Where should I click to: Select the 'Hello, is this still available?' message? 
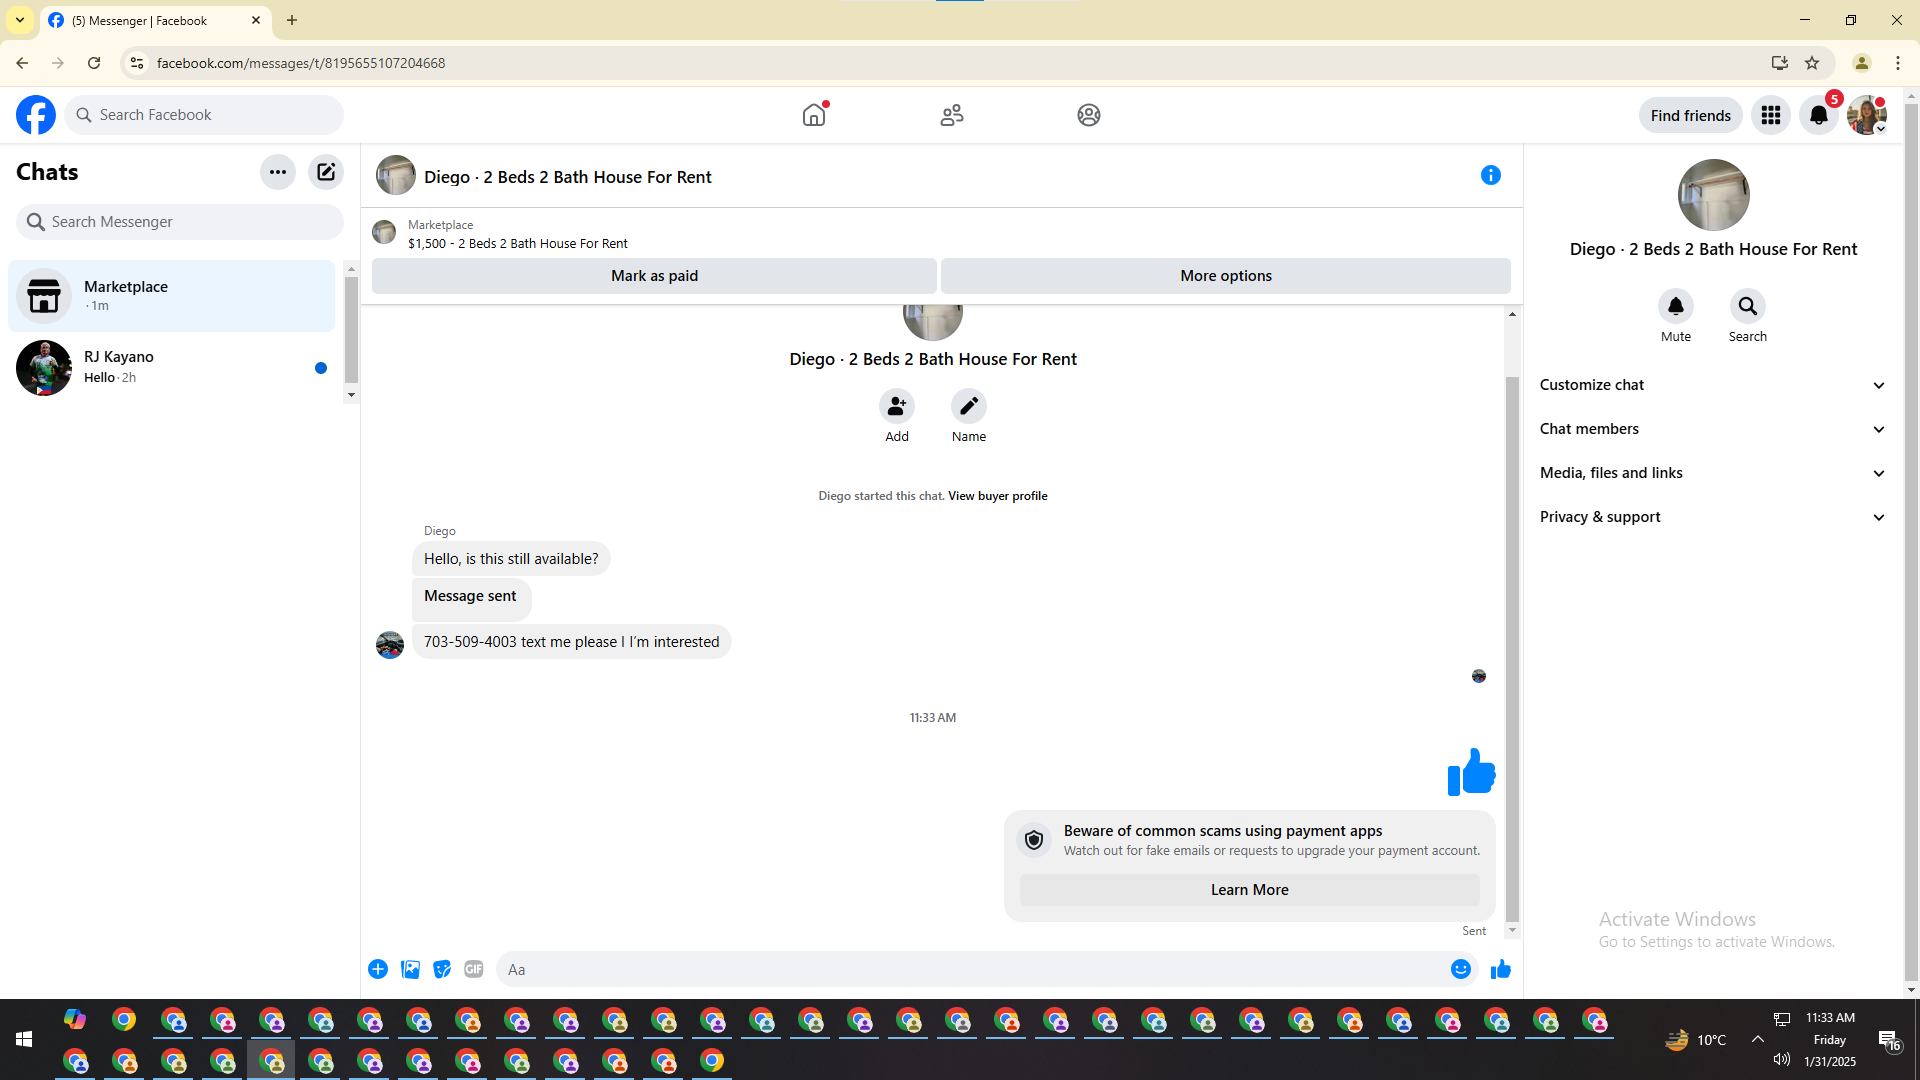(x=511, y=559)
